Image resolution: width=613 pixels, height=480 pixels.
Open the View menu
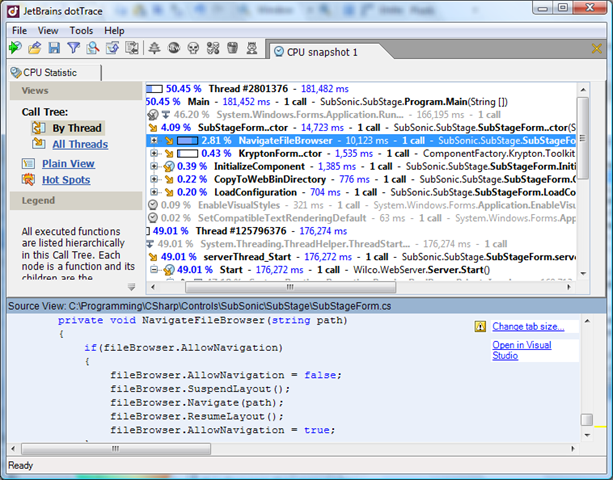[x=48, y=30]
